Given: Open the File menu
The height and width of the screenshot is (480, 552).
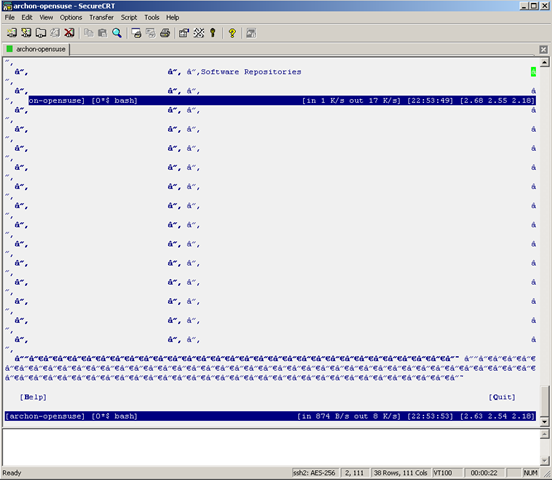Looking at the screenshot, I should (10, 17).
